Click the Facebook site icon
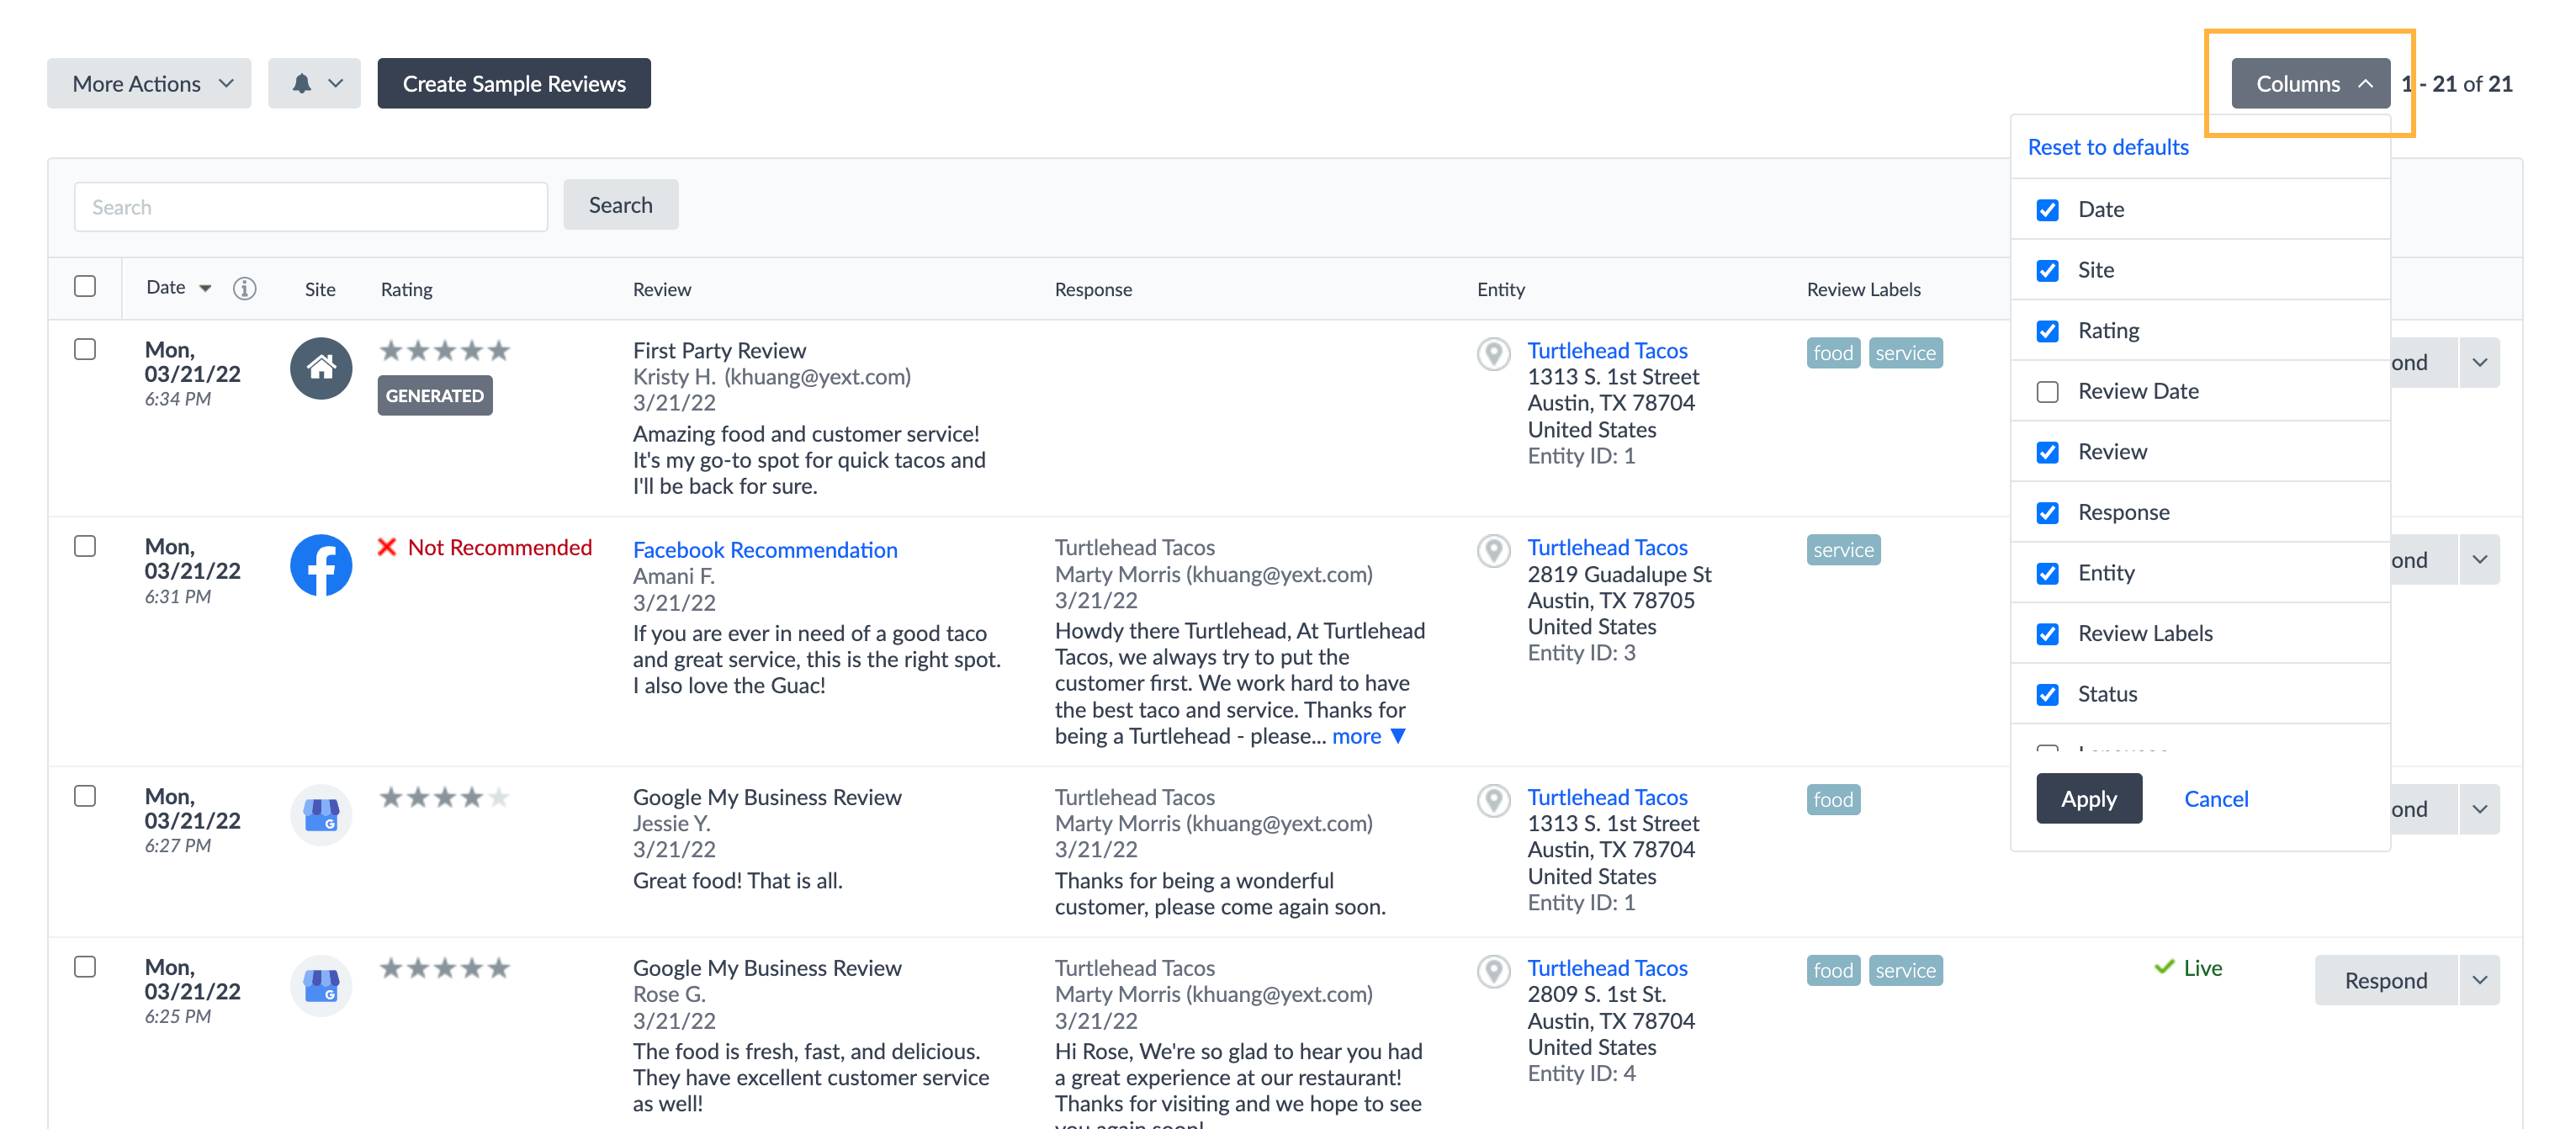 coord(321,565)
